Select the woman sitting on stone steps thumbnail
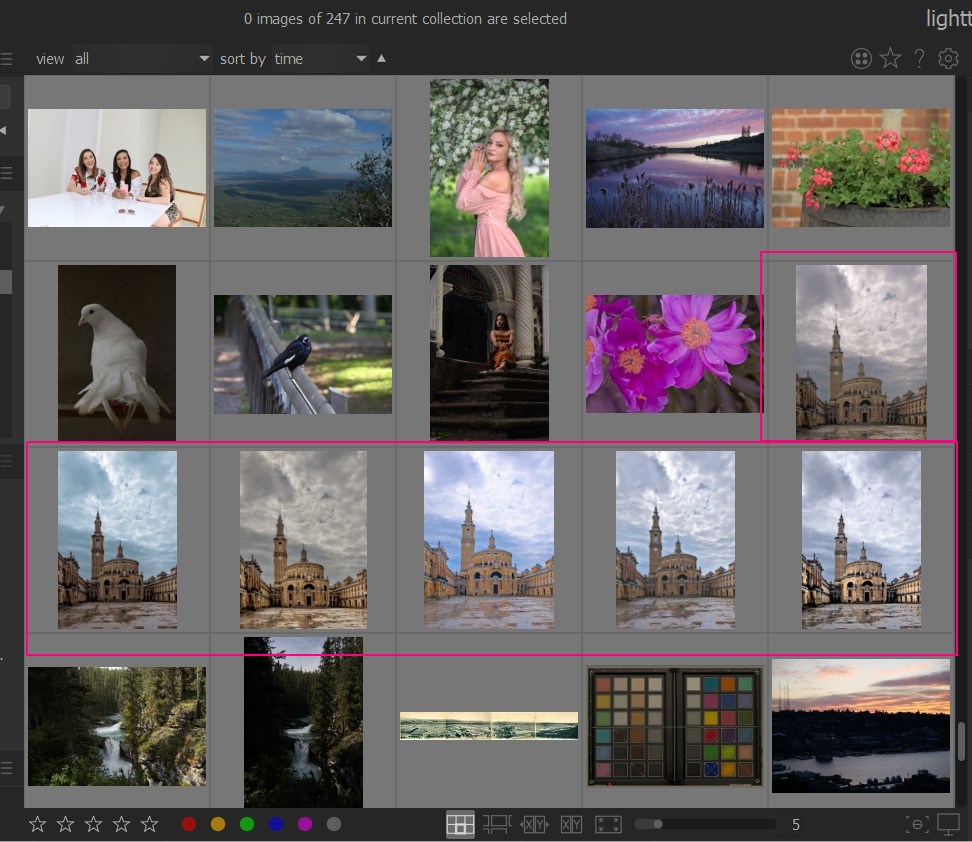The image size is (972, 842). tap(489, 353)
